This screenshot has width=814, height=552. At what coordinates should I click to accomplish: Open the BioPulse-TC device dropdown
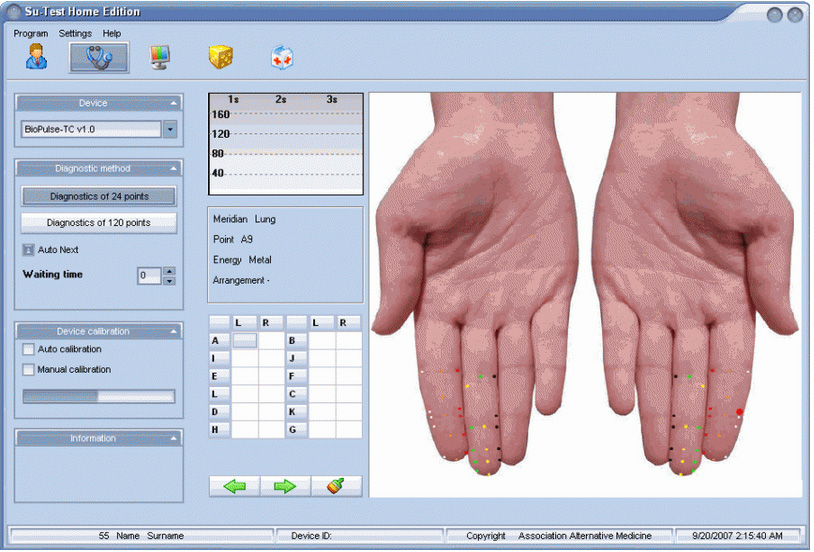click(x=170, y=129)
